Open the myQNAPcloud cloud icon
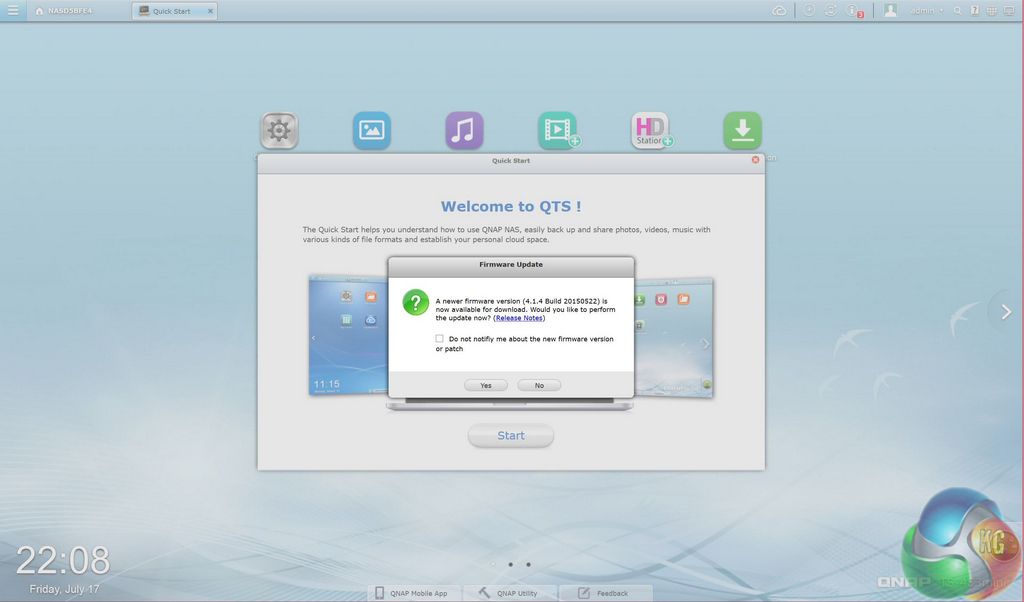 pyautogui.click(x=779, y=11)
